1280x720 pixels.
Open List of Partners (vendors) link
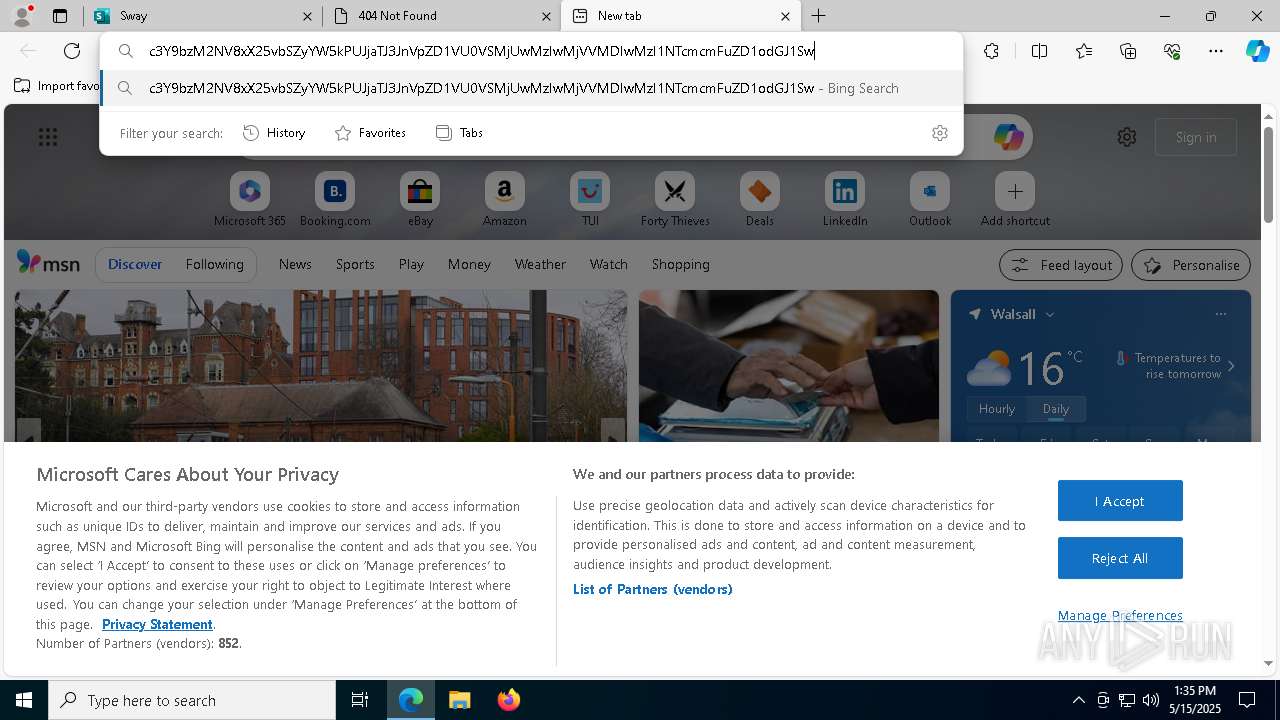653,589
